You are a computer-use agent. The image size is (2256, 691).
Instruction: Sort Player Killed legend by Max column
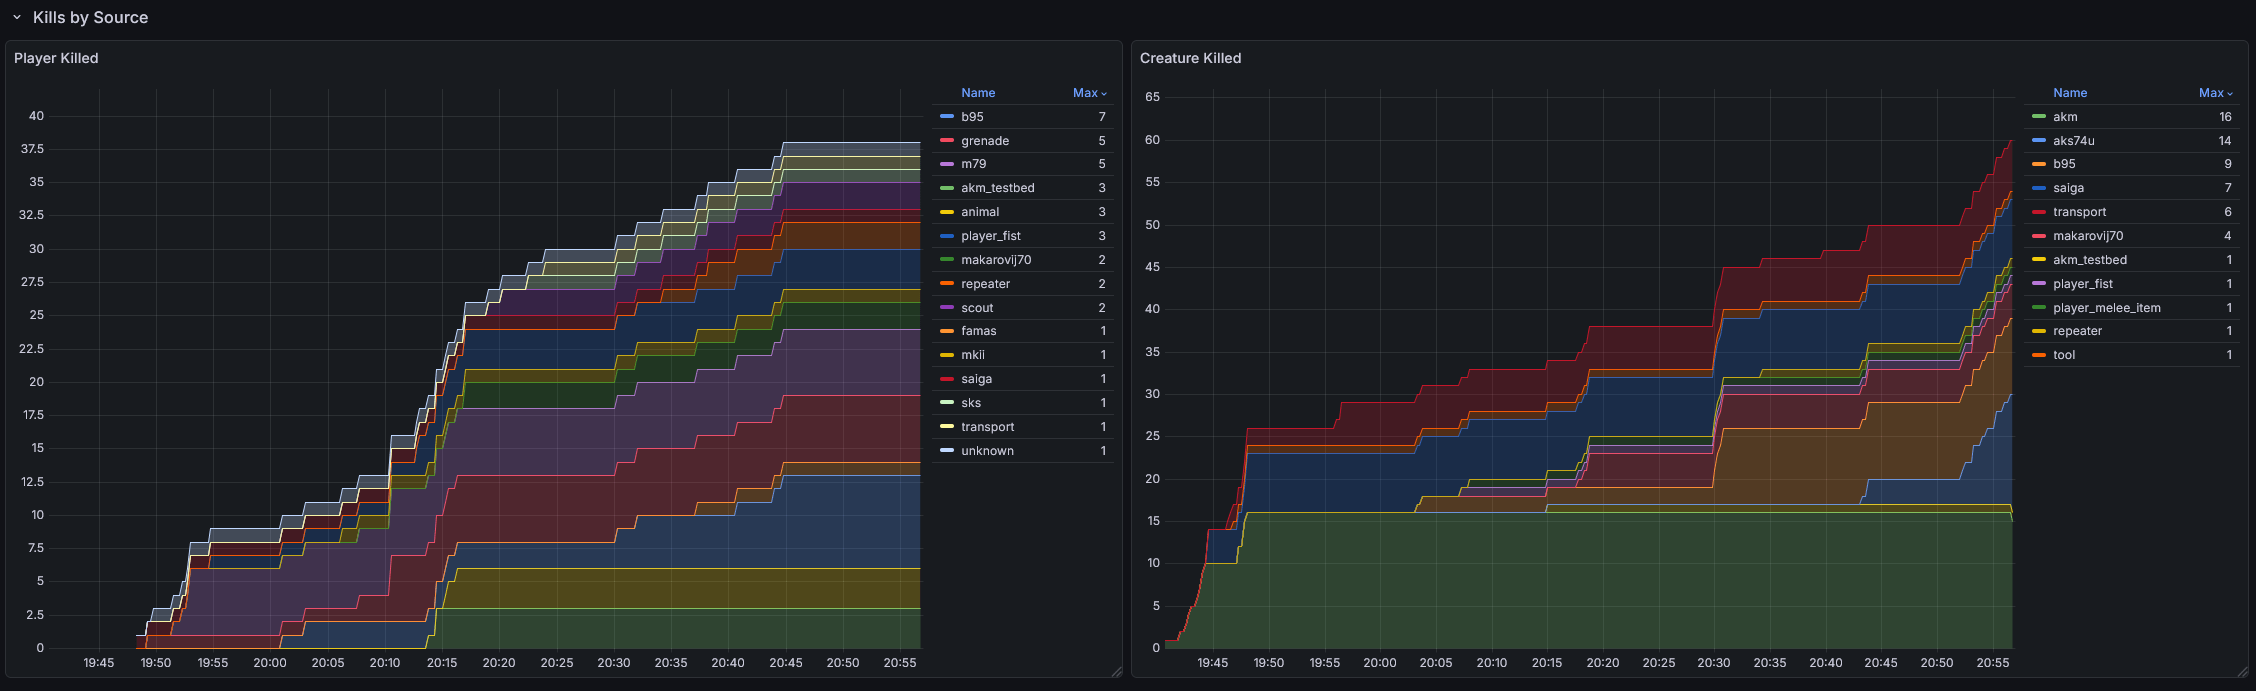[1090, 93]
